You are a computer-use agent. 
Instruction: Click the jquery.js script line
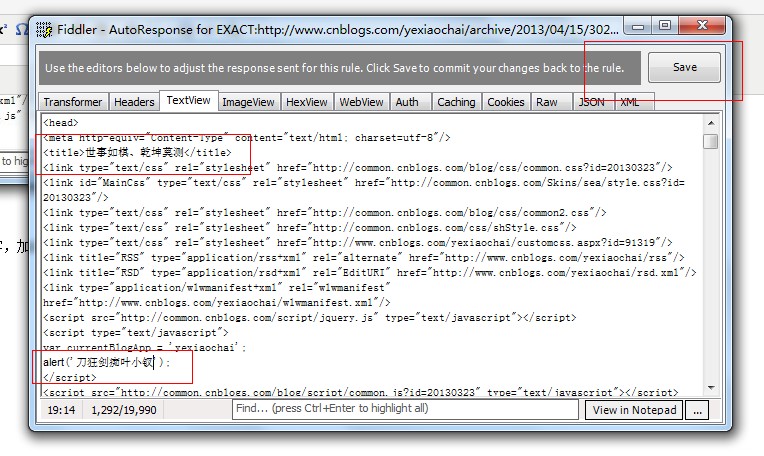(x=309, y=318)
